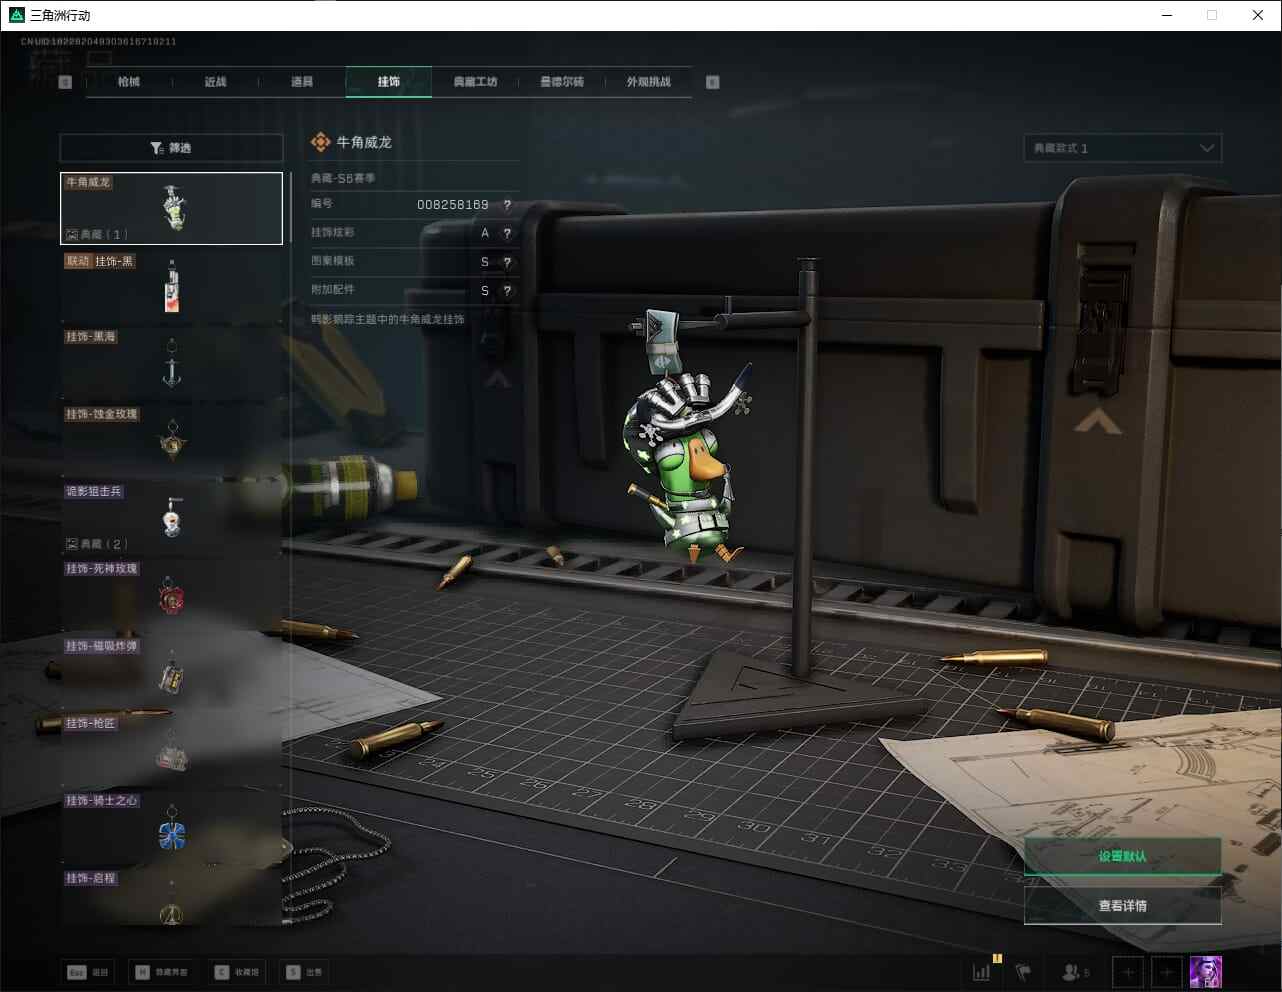Pick the 挂饰-蚀金玫瑰 charm
Screen dimensions: 1282x992
click(x=171, y=440)
